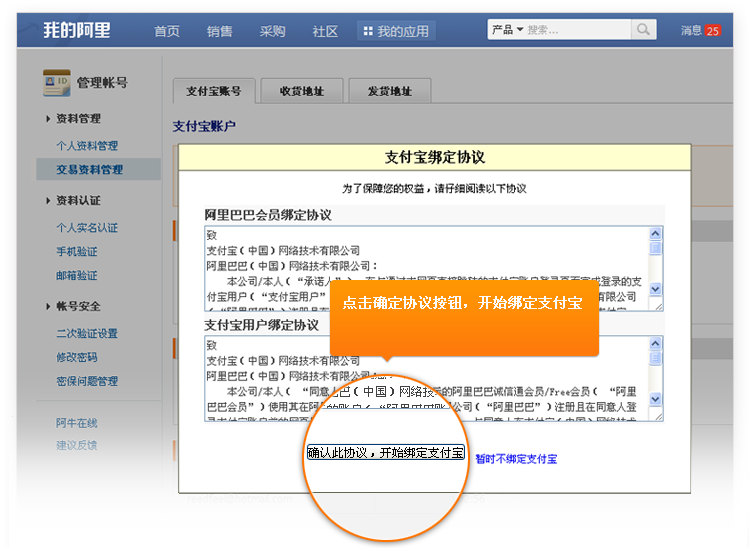This screenshot has height=548, width=750.
Task: Click up arrow of 支付宝用户绑定协议 scrollbar
Action: tap(655, 343)
